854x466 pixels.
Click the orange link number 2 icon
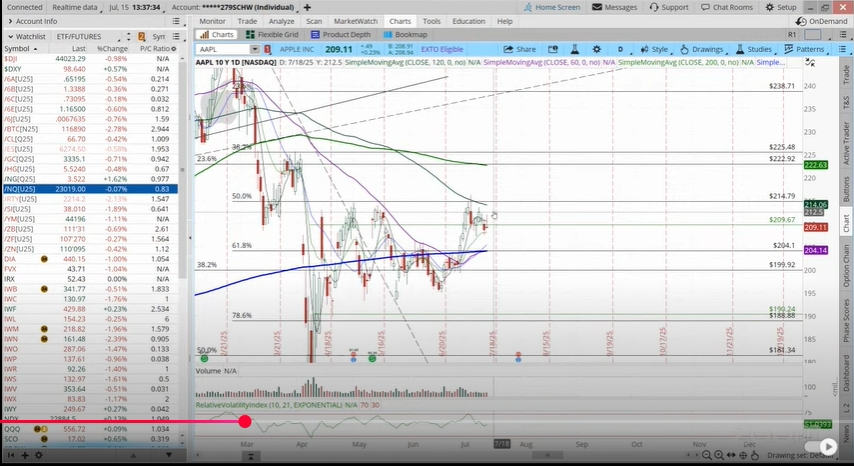pyautogui.click(x=142, y=36)
